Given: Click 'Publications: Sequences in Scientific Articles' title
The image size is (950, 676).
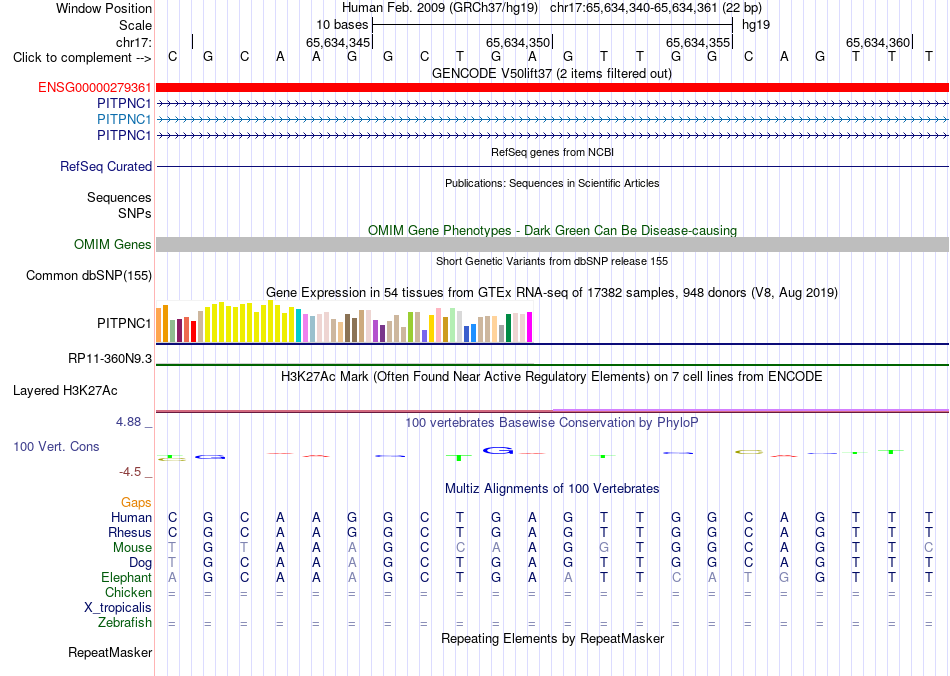Looking at the screenshot, I should point(552,184).
